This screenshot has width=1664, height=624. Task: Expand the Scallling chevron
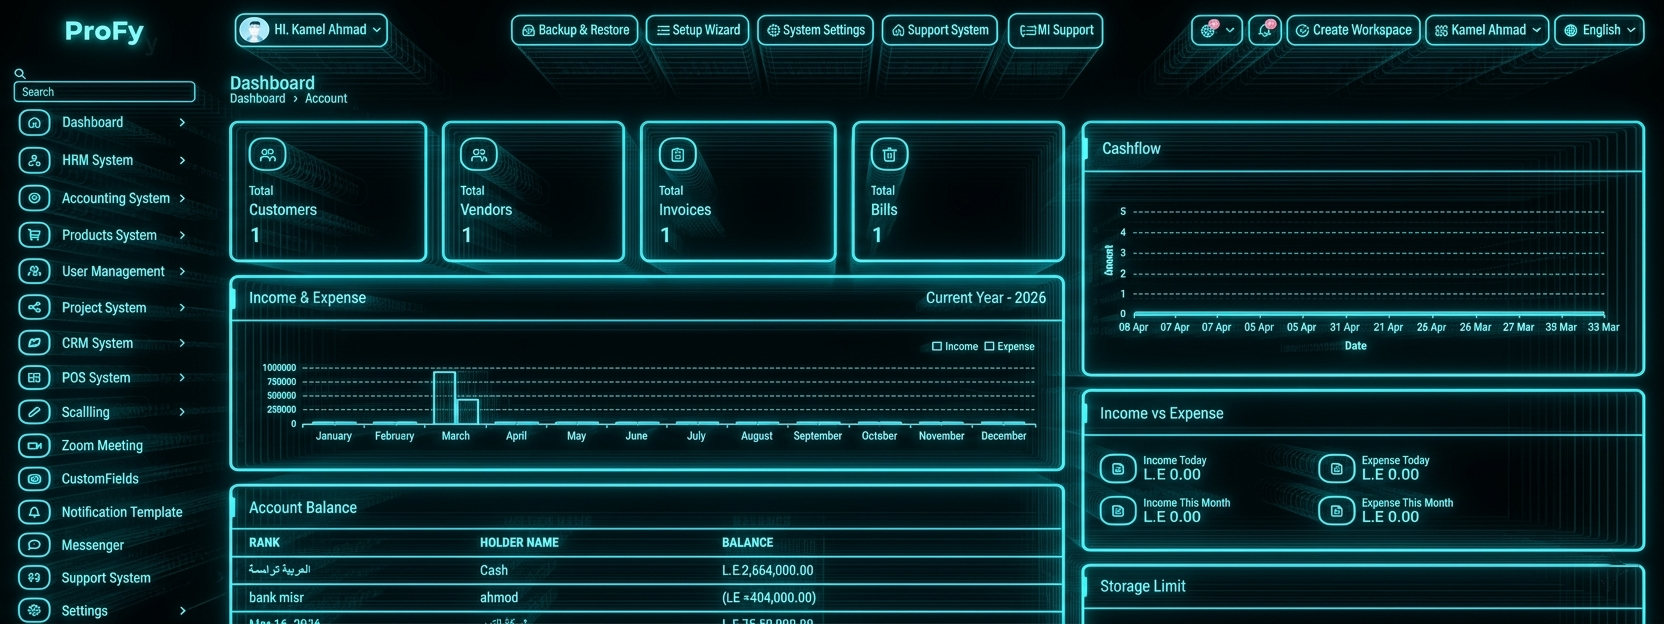click(182, 411)
